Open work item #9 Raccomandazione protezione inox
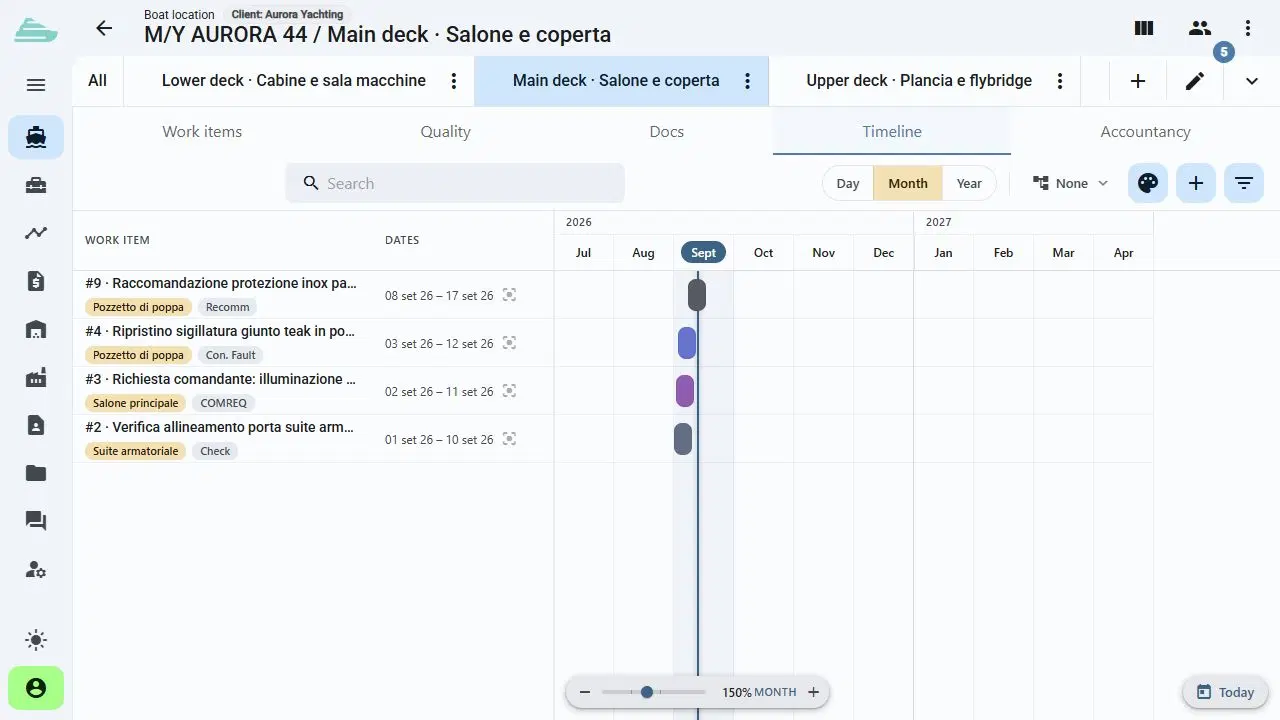Image resolution: width=1280 pixels, height=720 pixels. pos(221,283)
